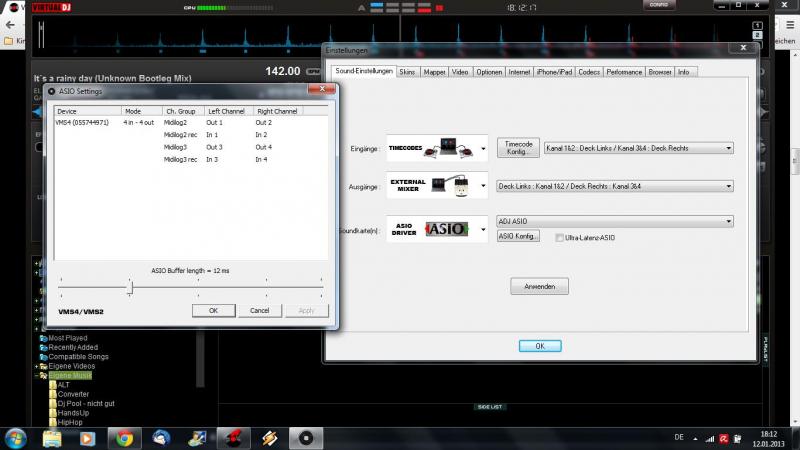This screenshot has height=450, width=800.
Task: Open the round disc app in the taskbar
Action: pos(306,438)
